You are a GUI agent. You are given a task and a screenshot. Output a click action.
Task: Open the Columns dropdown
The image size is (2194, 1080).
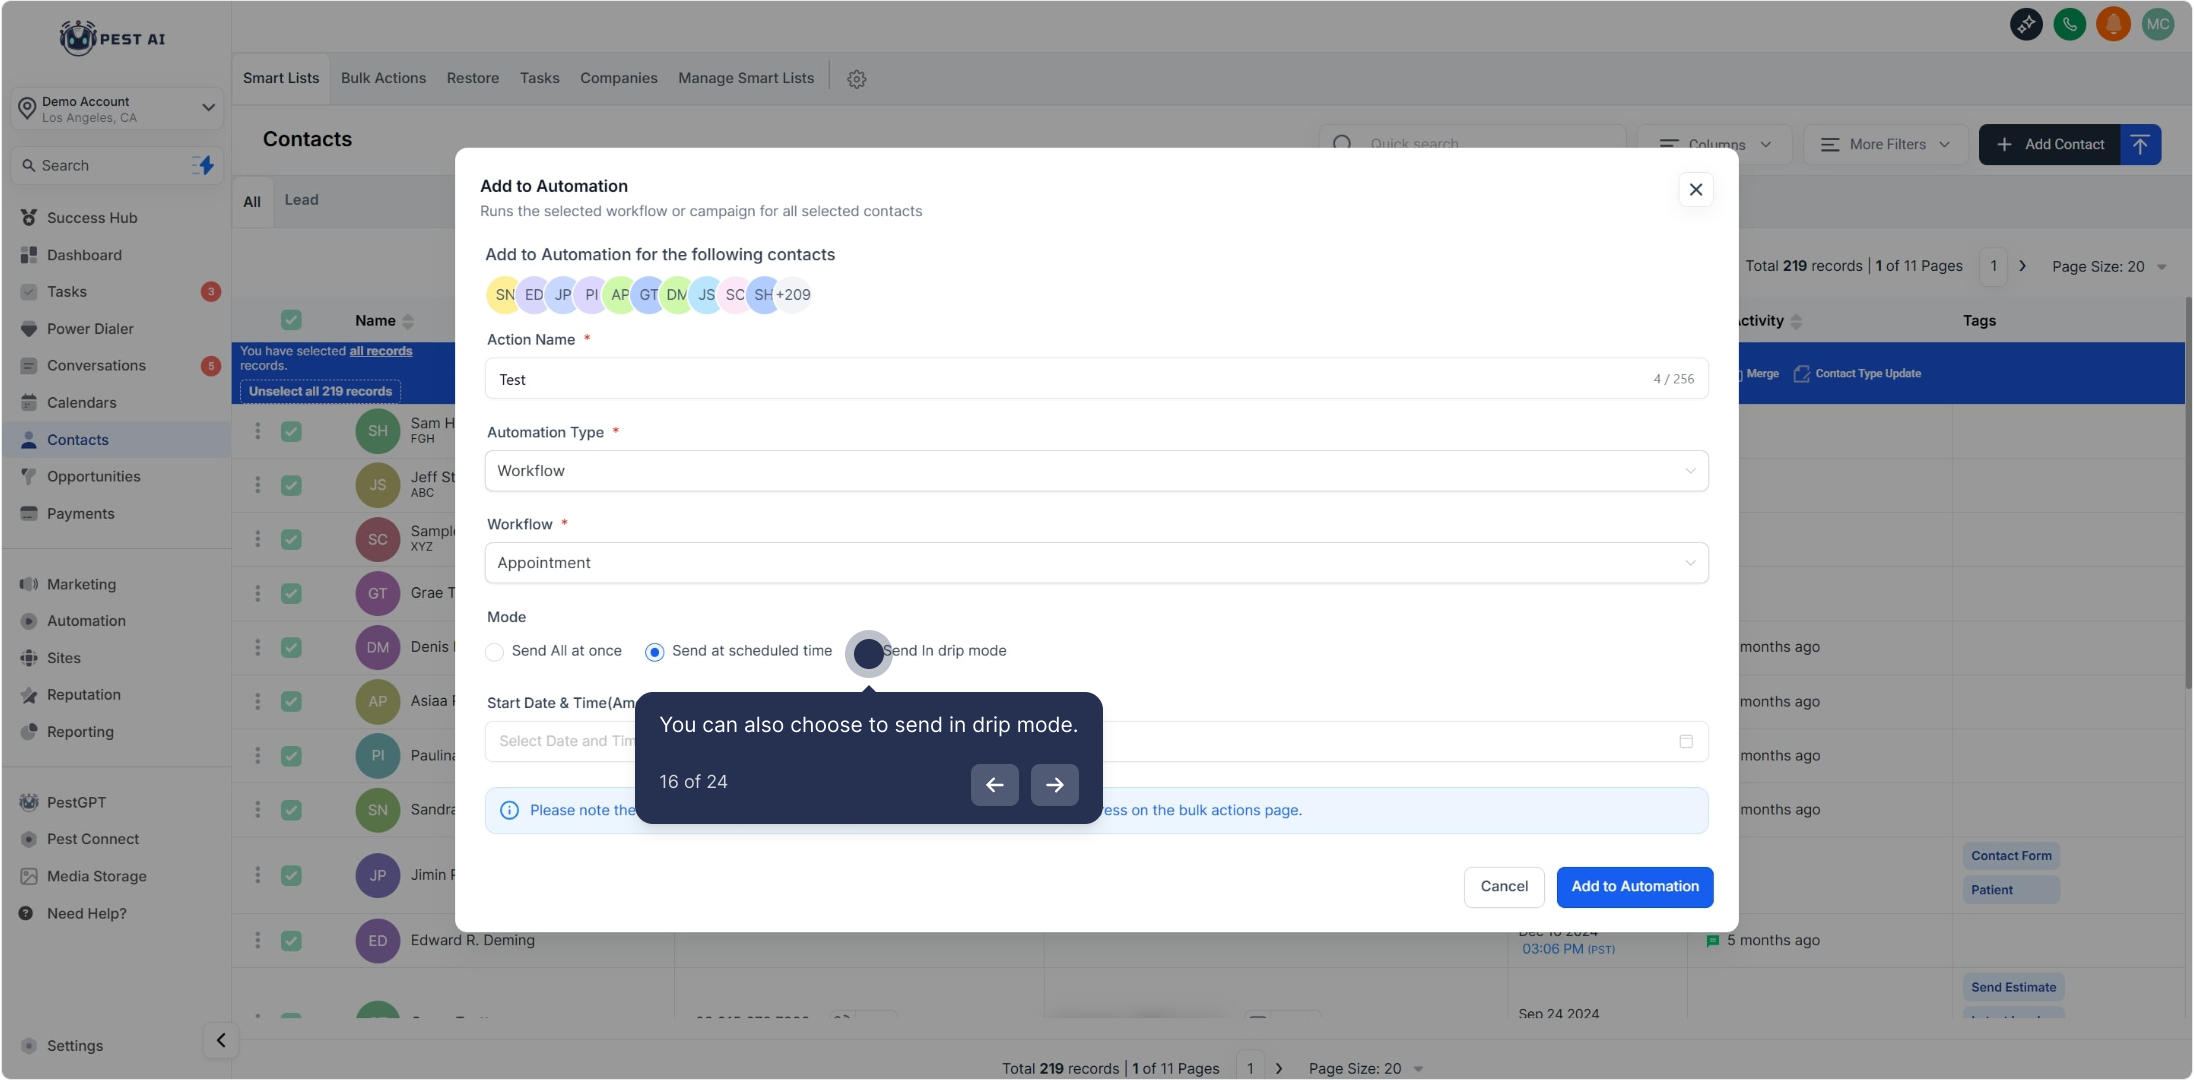1714,145
